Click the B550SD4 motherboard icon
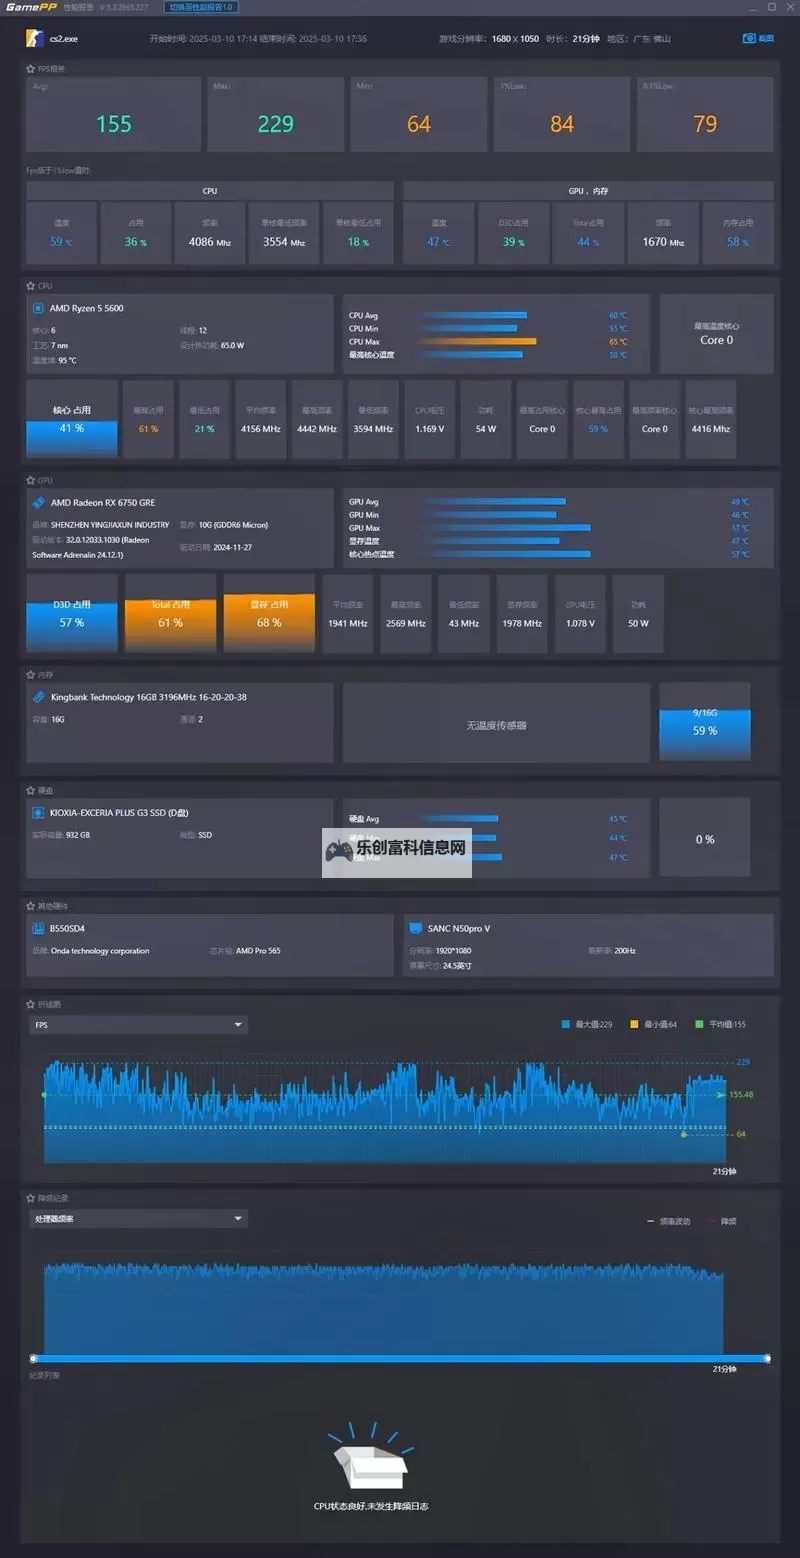The image size is (800, 1558). [38, 928]
